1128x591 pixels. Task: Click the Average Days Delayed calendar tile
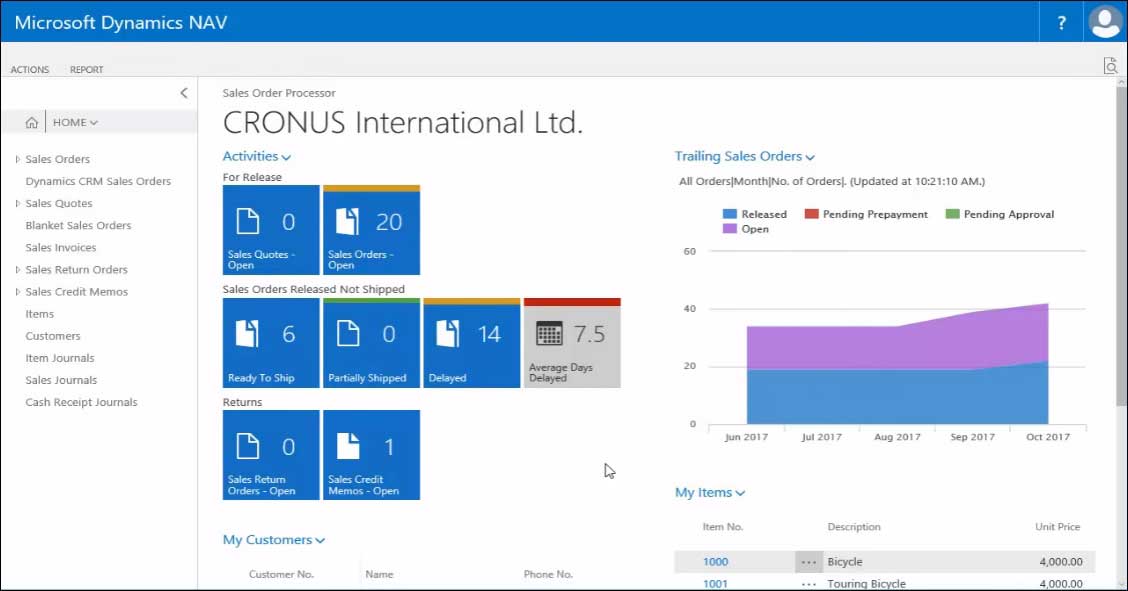pyautogui.click(x=572, y=343)
